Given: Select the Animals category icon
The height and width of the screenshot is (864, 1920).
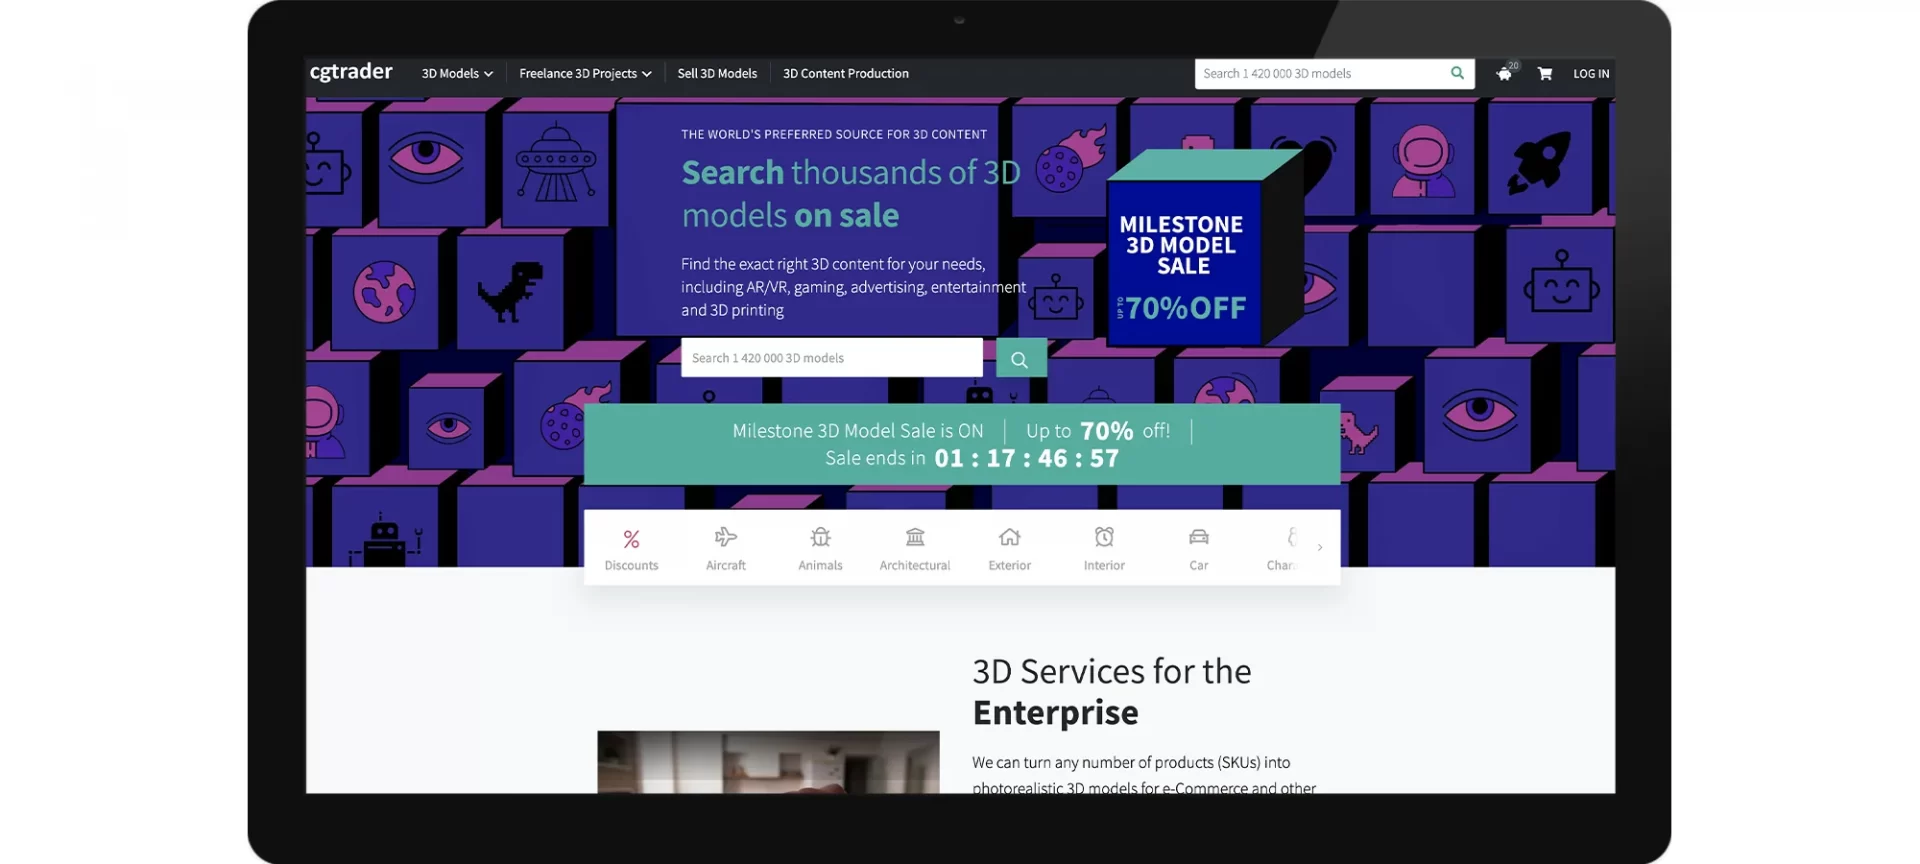Looking at the screenshot, I should 820,549.
